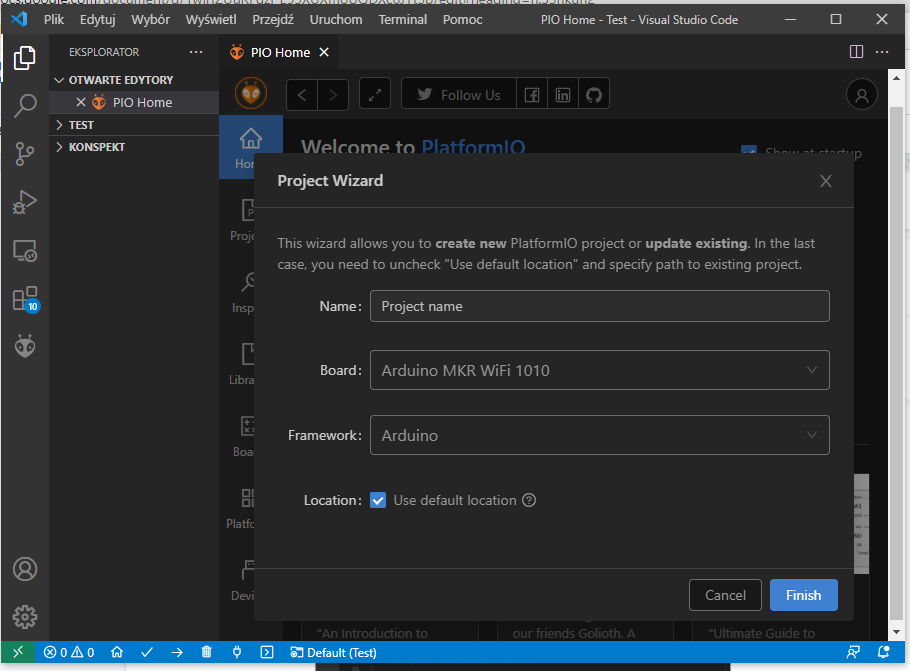Open the Wyświetl menu
910x671 pixels.
pos(211,20)
